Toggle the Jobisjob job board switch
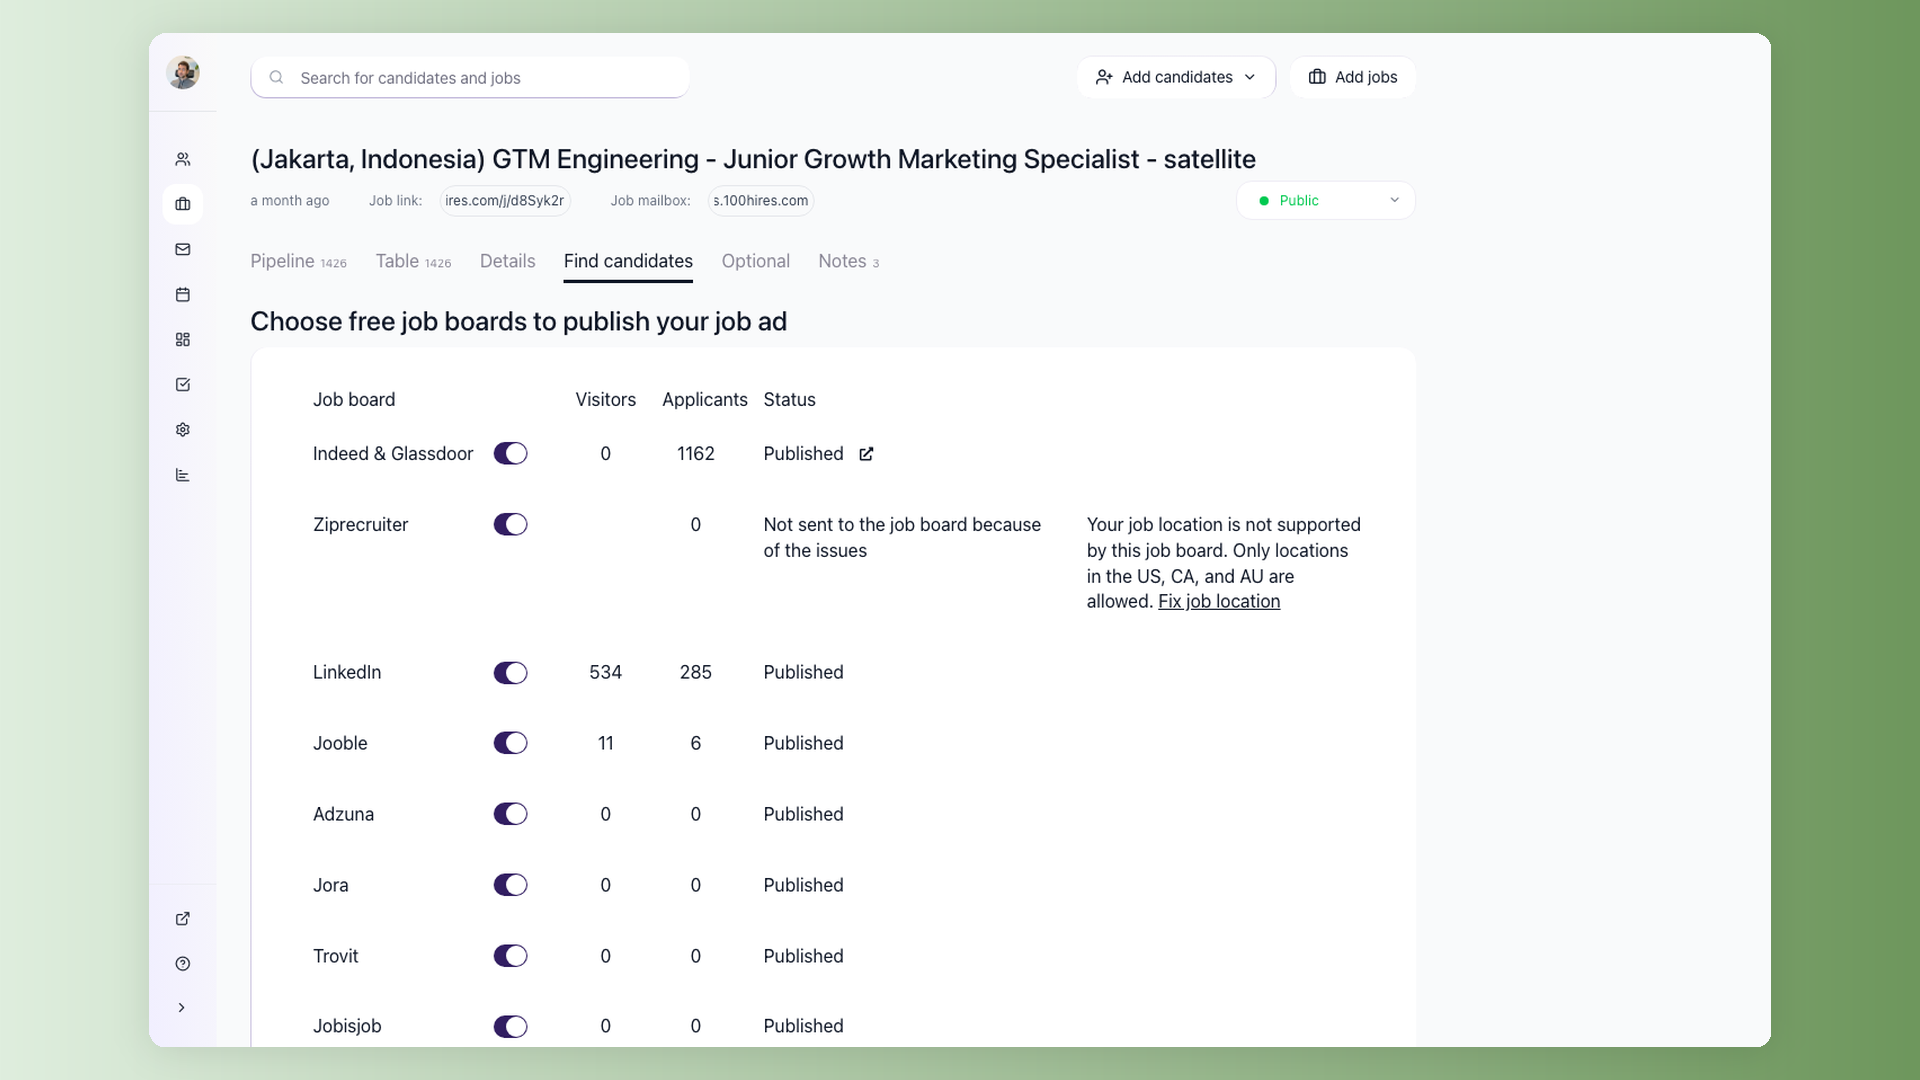The image size is (1920, 1080). pyautogui.click(x=510, y=1027)
